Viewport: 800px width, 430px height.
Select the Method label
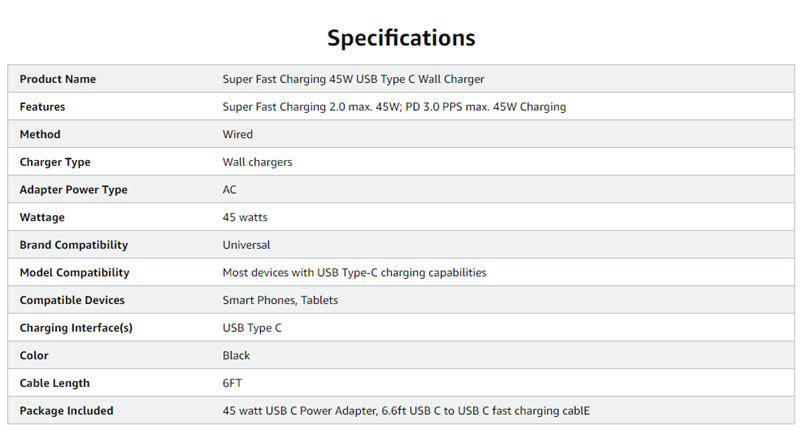(x=40, y=134)
